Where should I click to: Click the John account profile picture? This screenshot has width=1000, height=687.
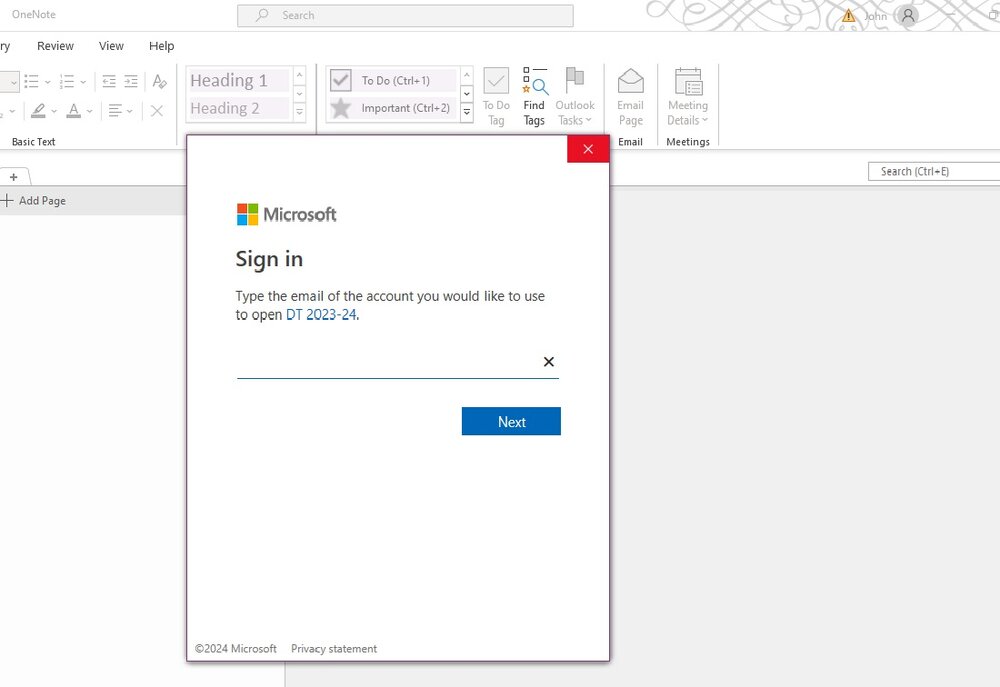click(x=908, y=15)
